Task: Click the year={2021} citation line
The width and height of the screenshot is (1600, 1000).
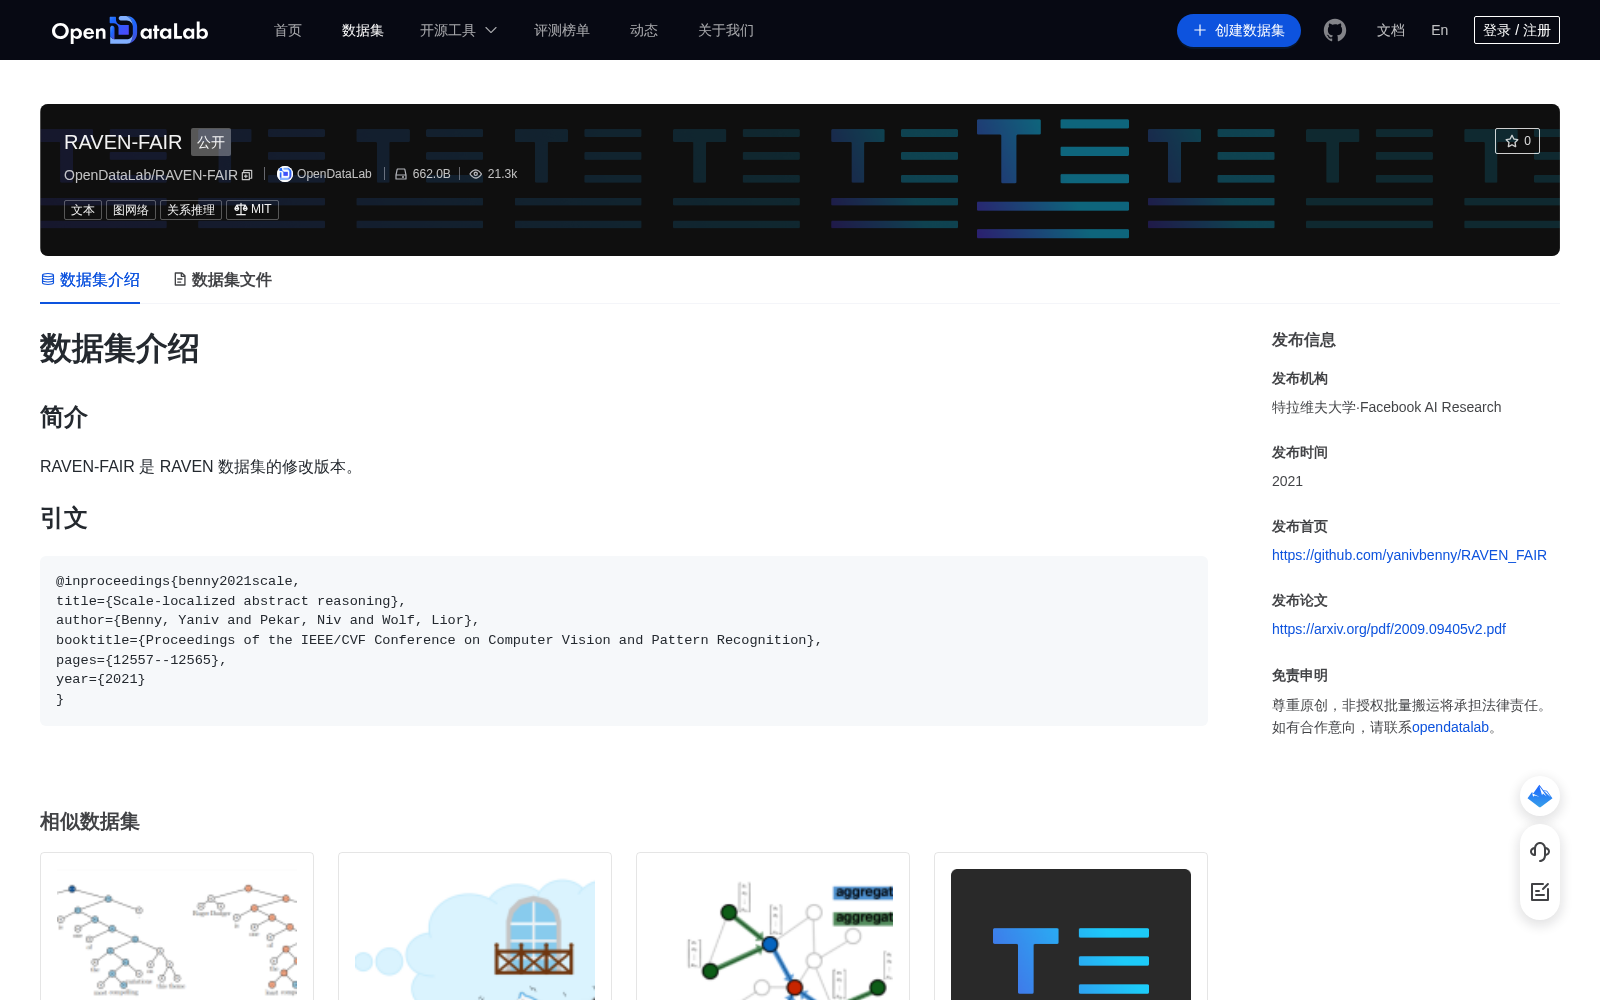Action: tap(101, 679)
